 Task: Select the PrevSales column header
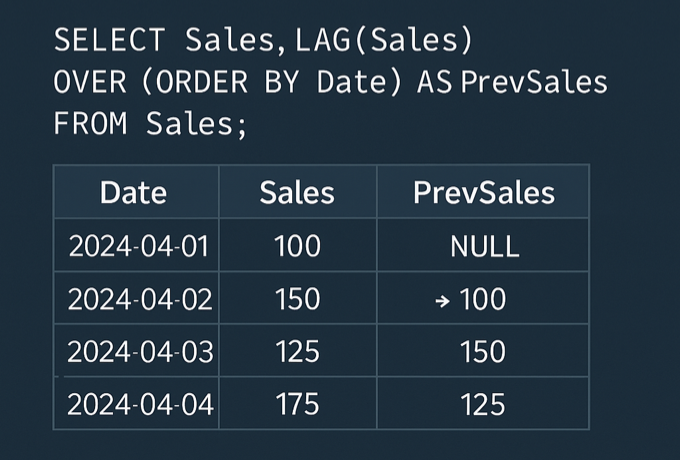[x=484, y=192]
